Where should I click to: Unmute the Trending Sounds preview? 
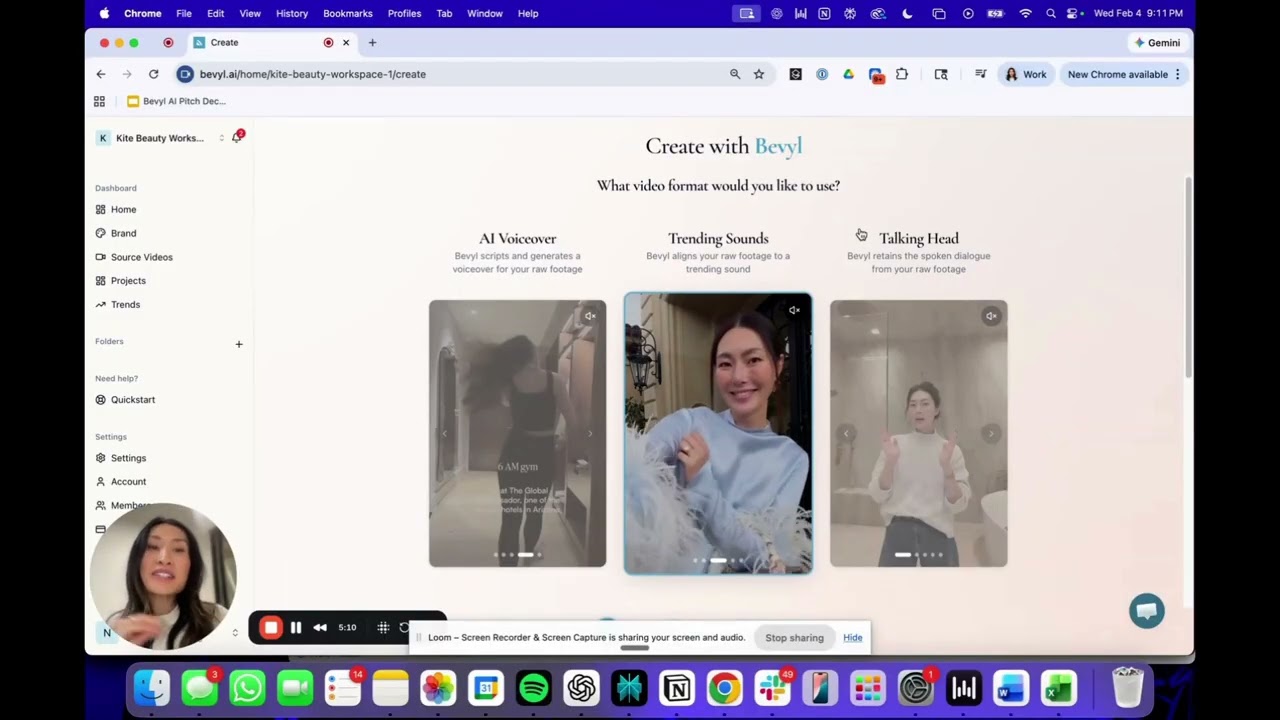pos(794,310)
